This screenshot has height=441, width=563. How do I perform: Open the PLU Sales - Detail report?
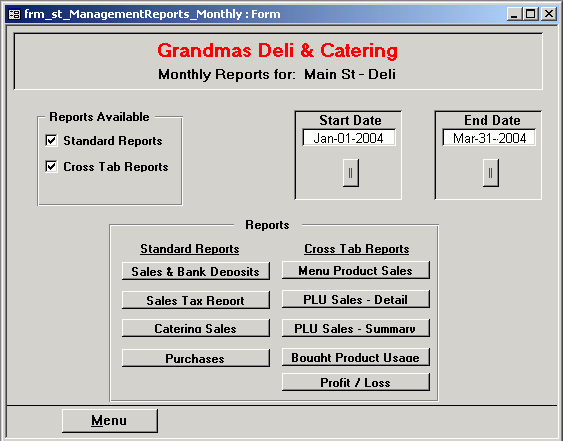coord(356,299)
